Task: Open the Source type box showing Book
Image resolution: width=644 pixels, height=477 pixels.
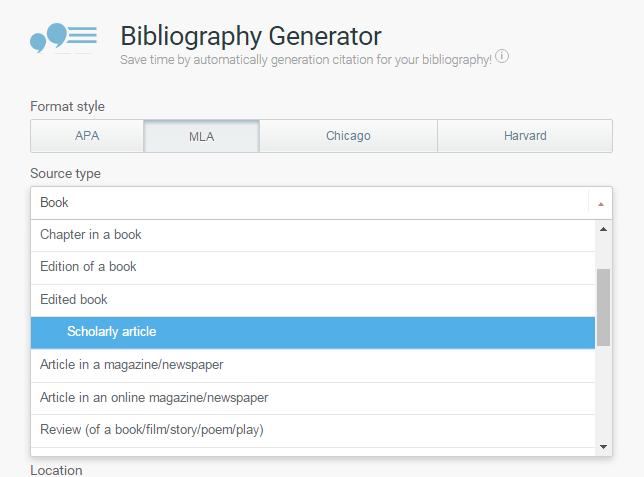Action: point(310,203)
